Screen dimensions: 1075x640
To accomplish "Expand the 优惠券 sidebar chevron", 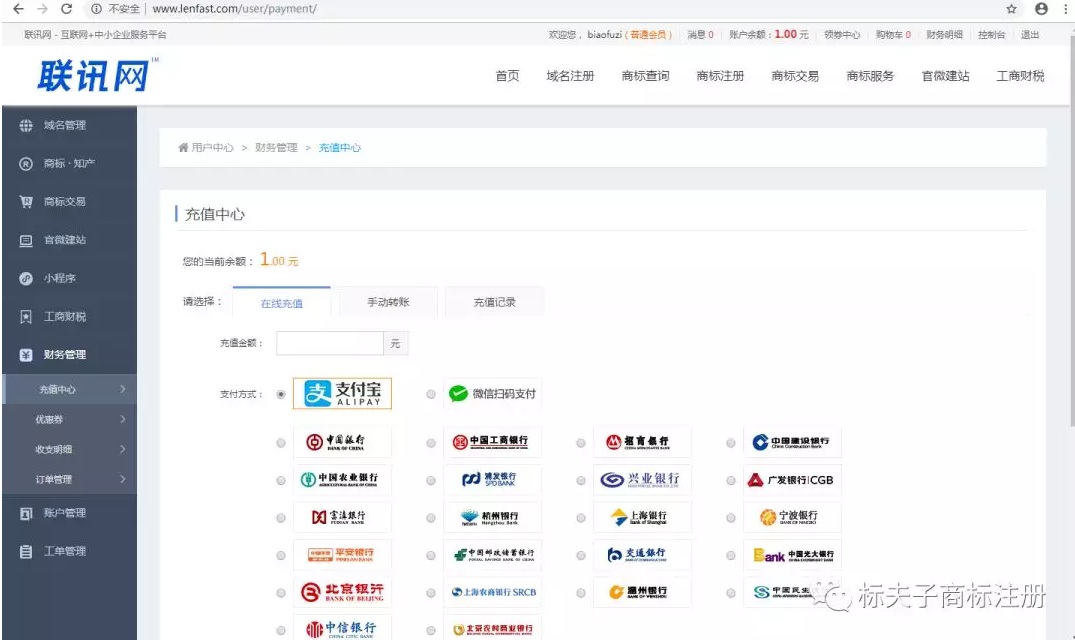I will [x=123, y=419].
